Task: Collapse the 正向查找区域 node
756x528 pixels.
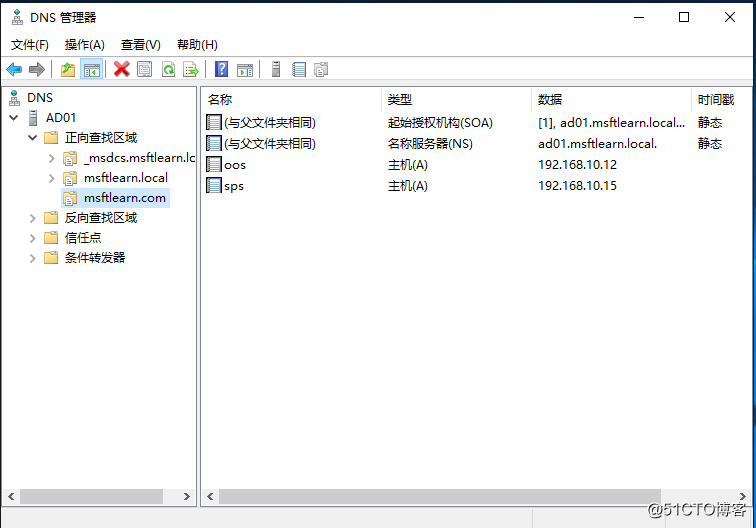Action: [x=32, y=138]
